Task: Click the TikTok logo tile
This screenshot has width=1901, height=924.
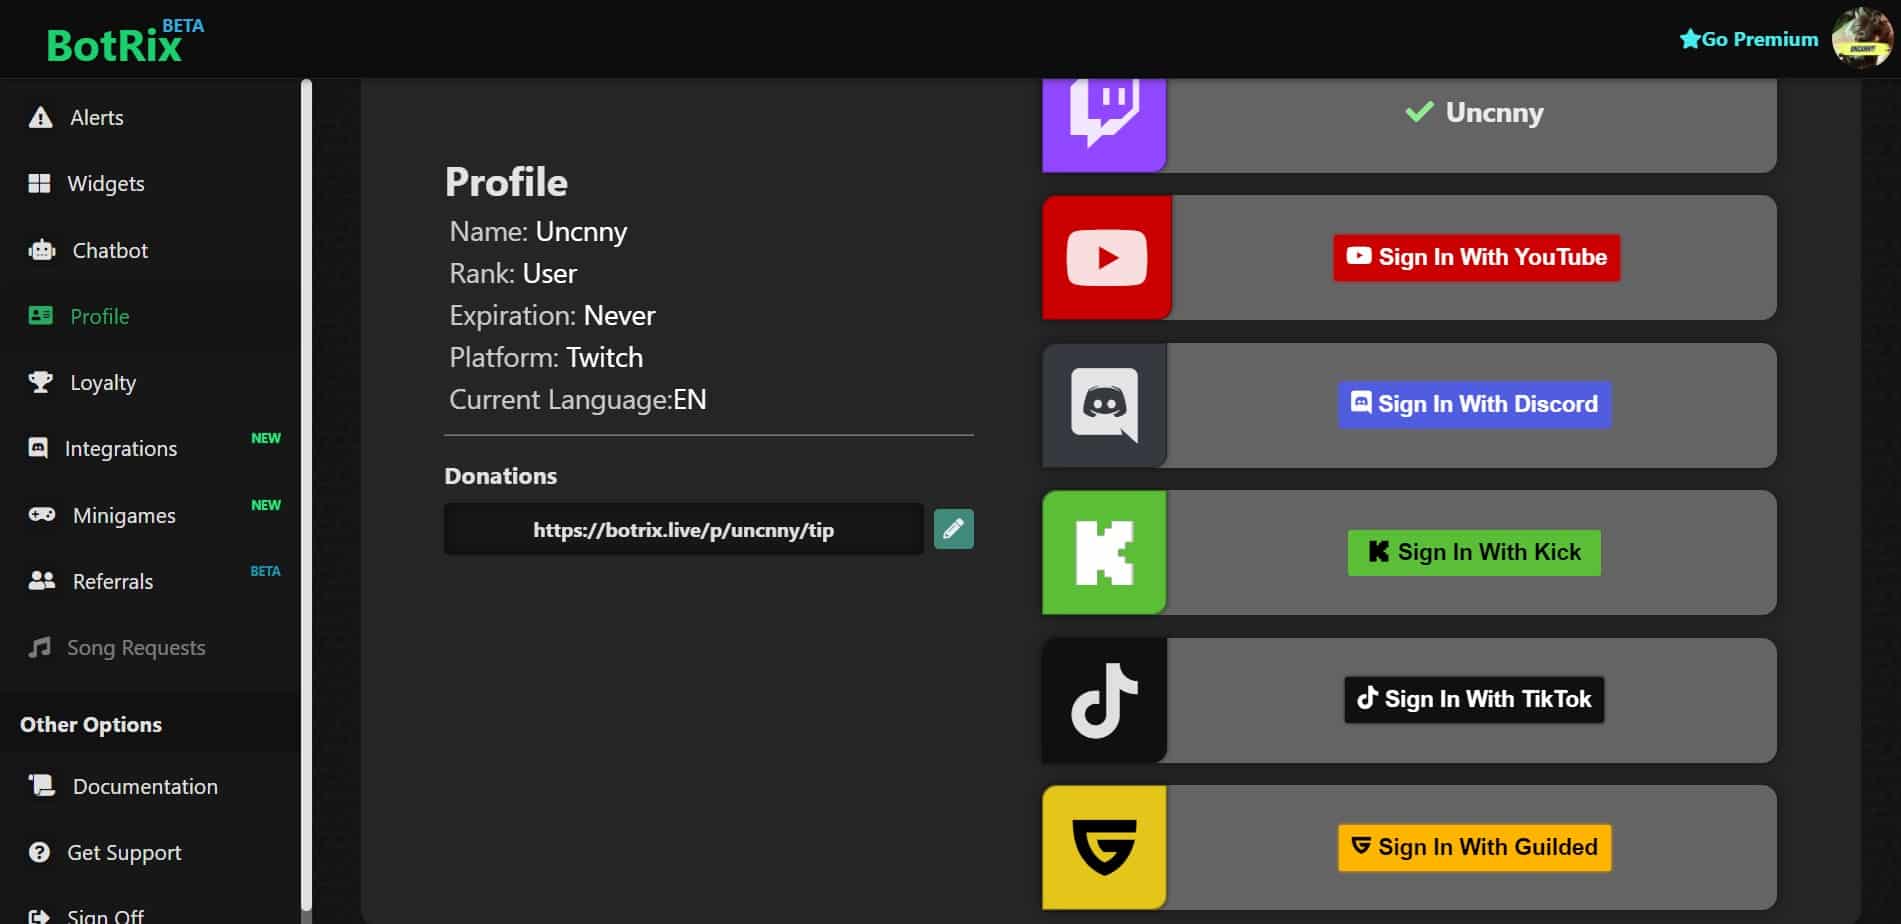Action: pos(1104,700)
